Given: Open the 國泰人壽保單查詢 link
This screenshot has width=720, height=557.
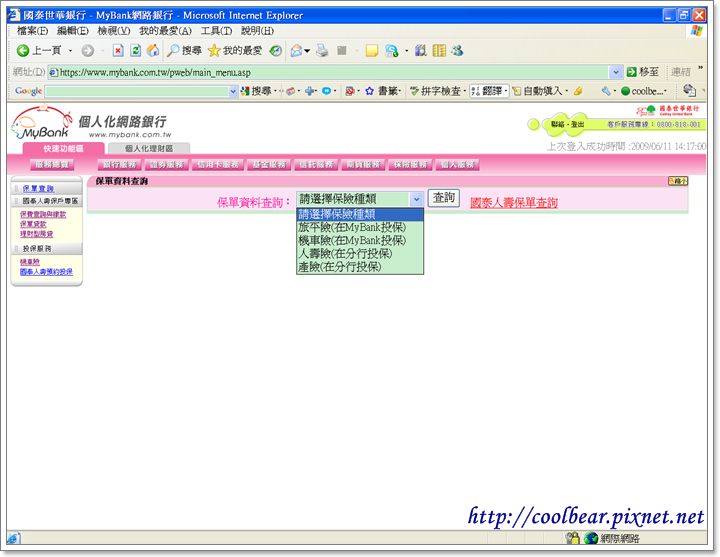Looking at the screenshot, I should [x=514, y=203].
